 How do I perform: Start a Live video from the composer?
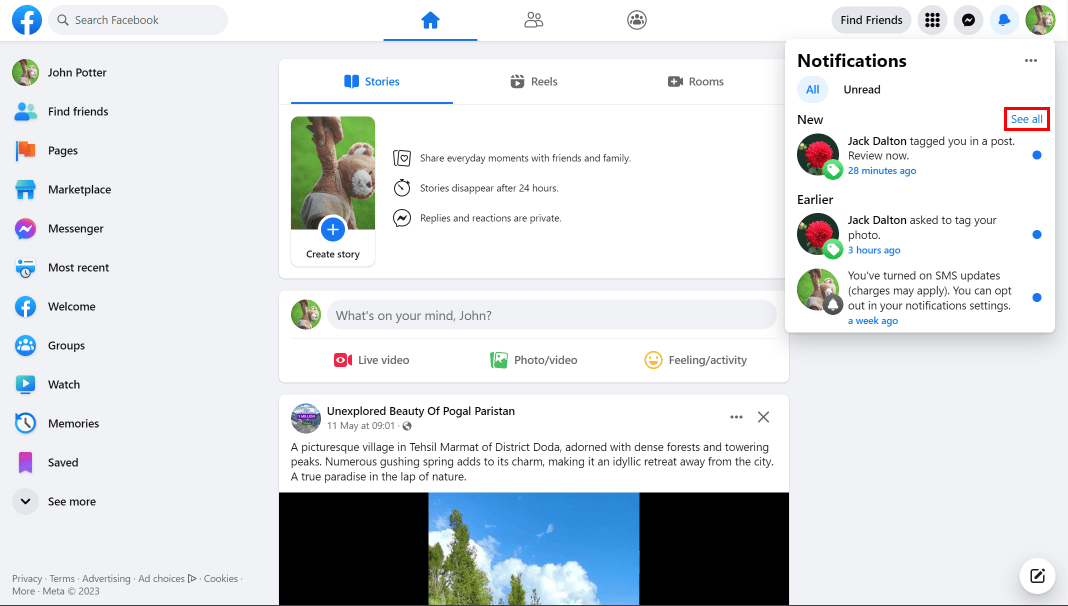click(x=371, y=359)
